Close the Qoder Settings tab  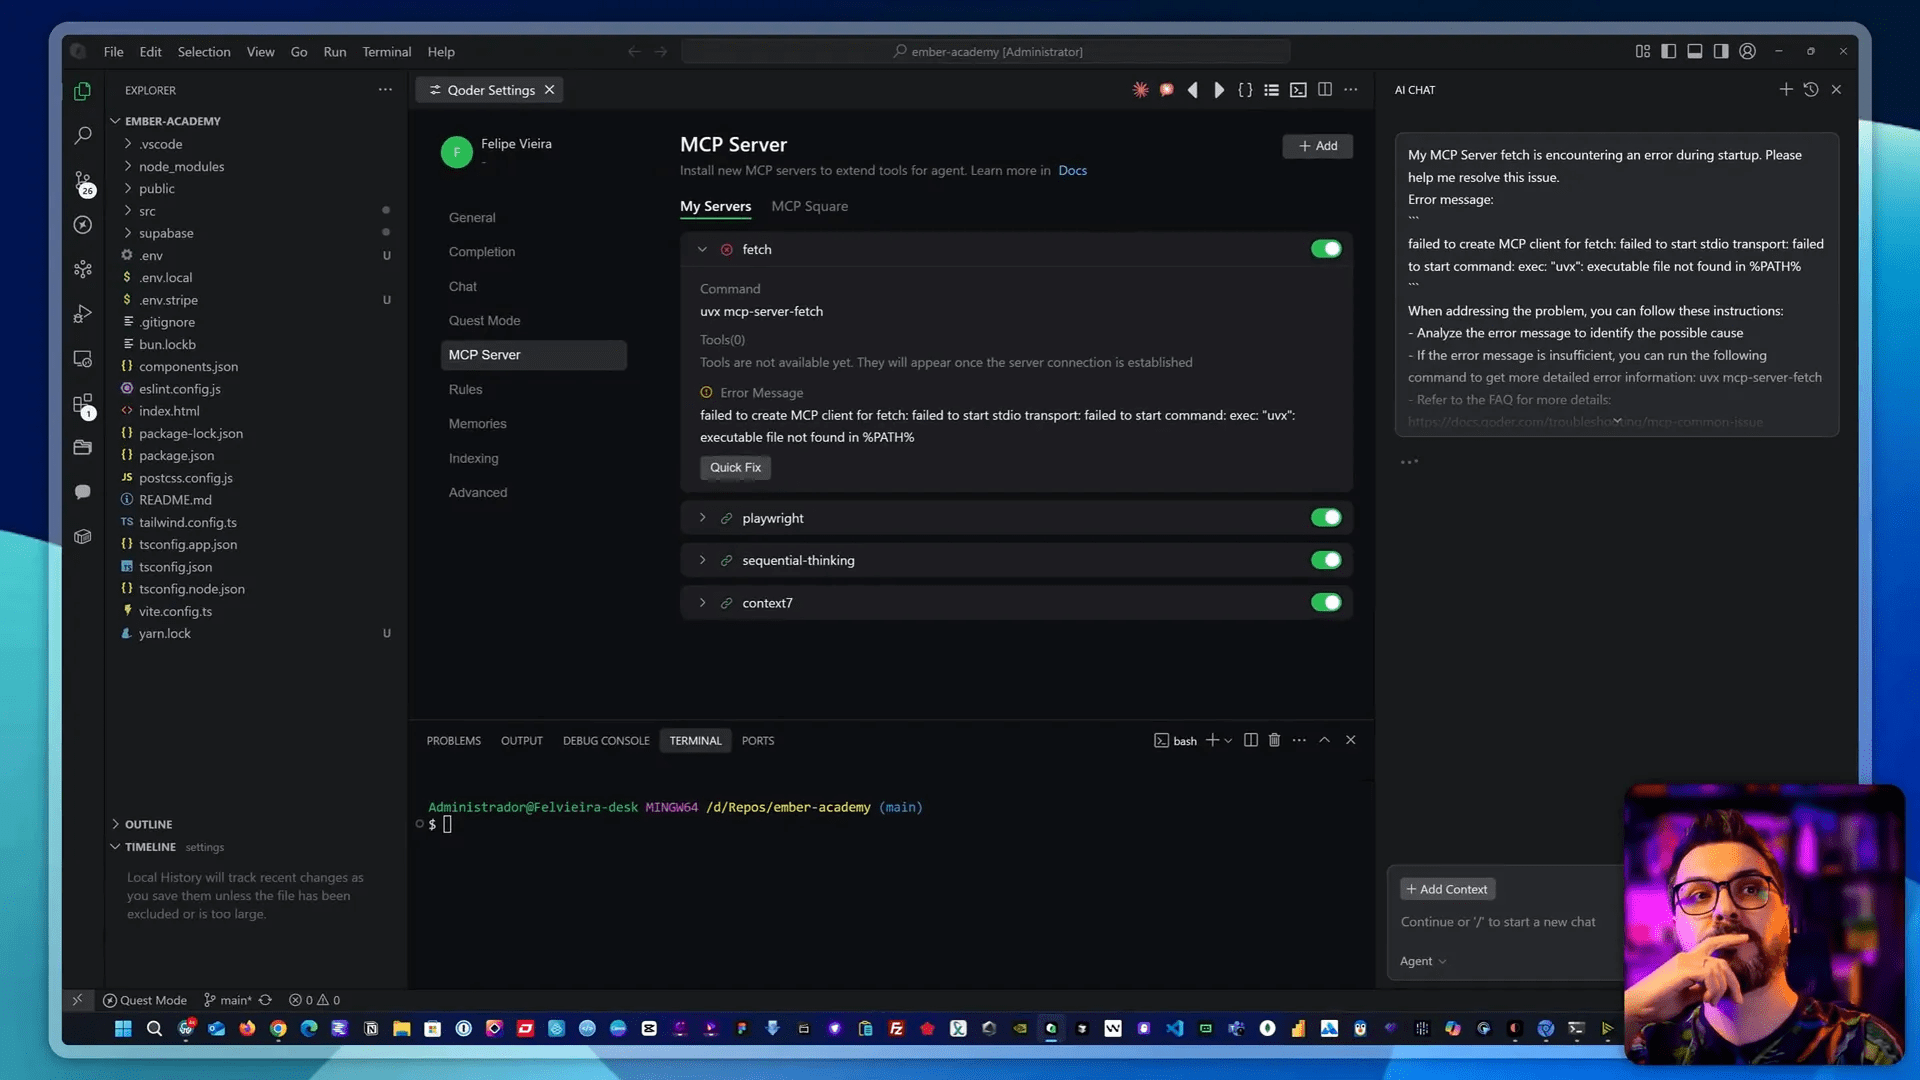coord(549,90)
